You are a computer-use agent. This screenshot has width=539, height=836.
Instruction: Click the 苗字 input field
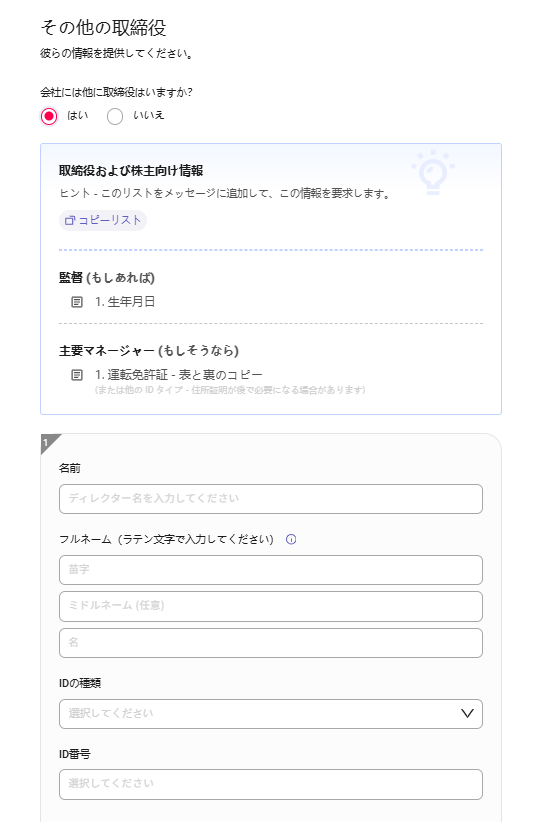click(x=271, y=570)
